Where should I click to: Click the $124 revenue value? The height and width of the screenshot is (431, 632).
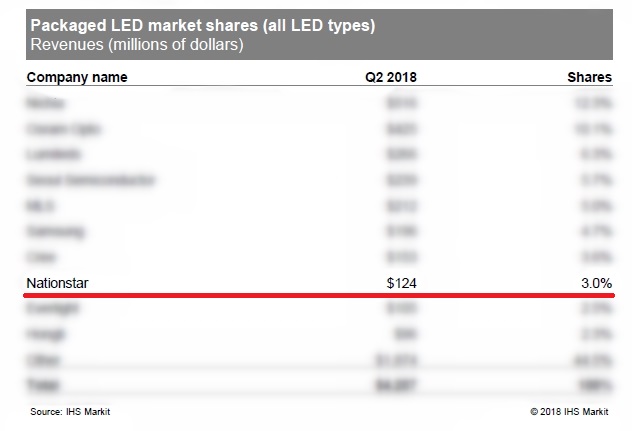point(401,284)
